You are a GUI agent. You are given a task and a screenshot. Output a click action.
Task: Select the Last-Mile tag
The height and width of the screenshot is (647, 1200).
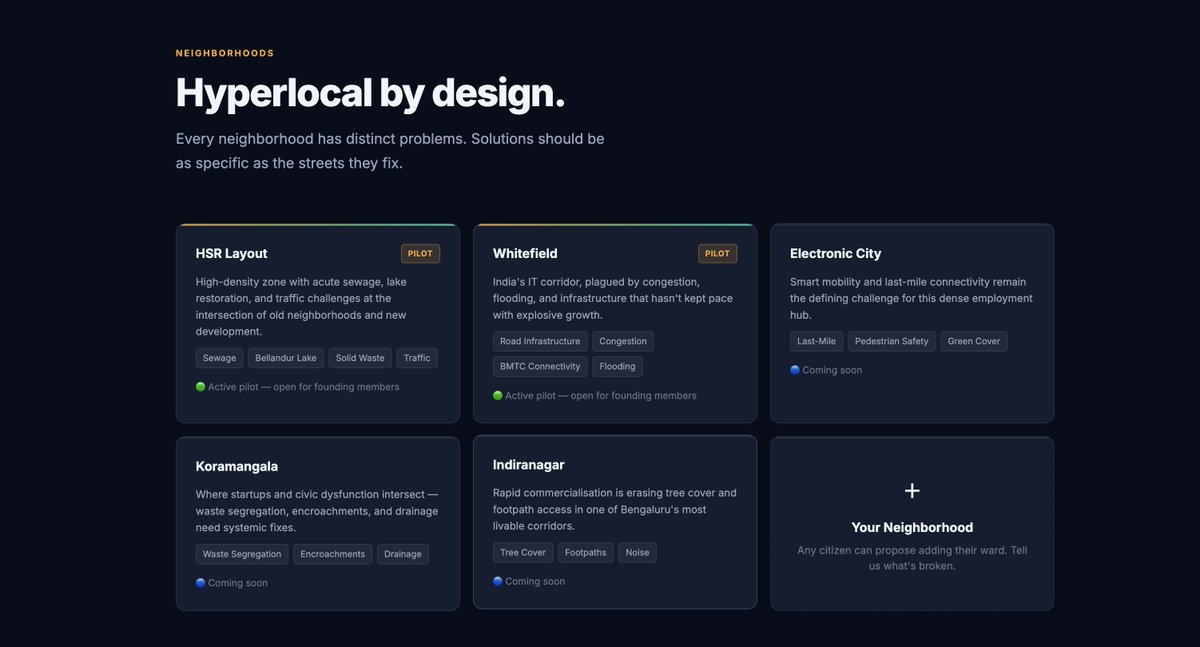click(816, 341)
